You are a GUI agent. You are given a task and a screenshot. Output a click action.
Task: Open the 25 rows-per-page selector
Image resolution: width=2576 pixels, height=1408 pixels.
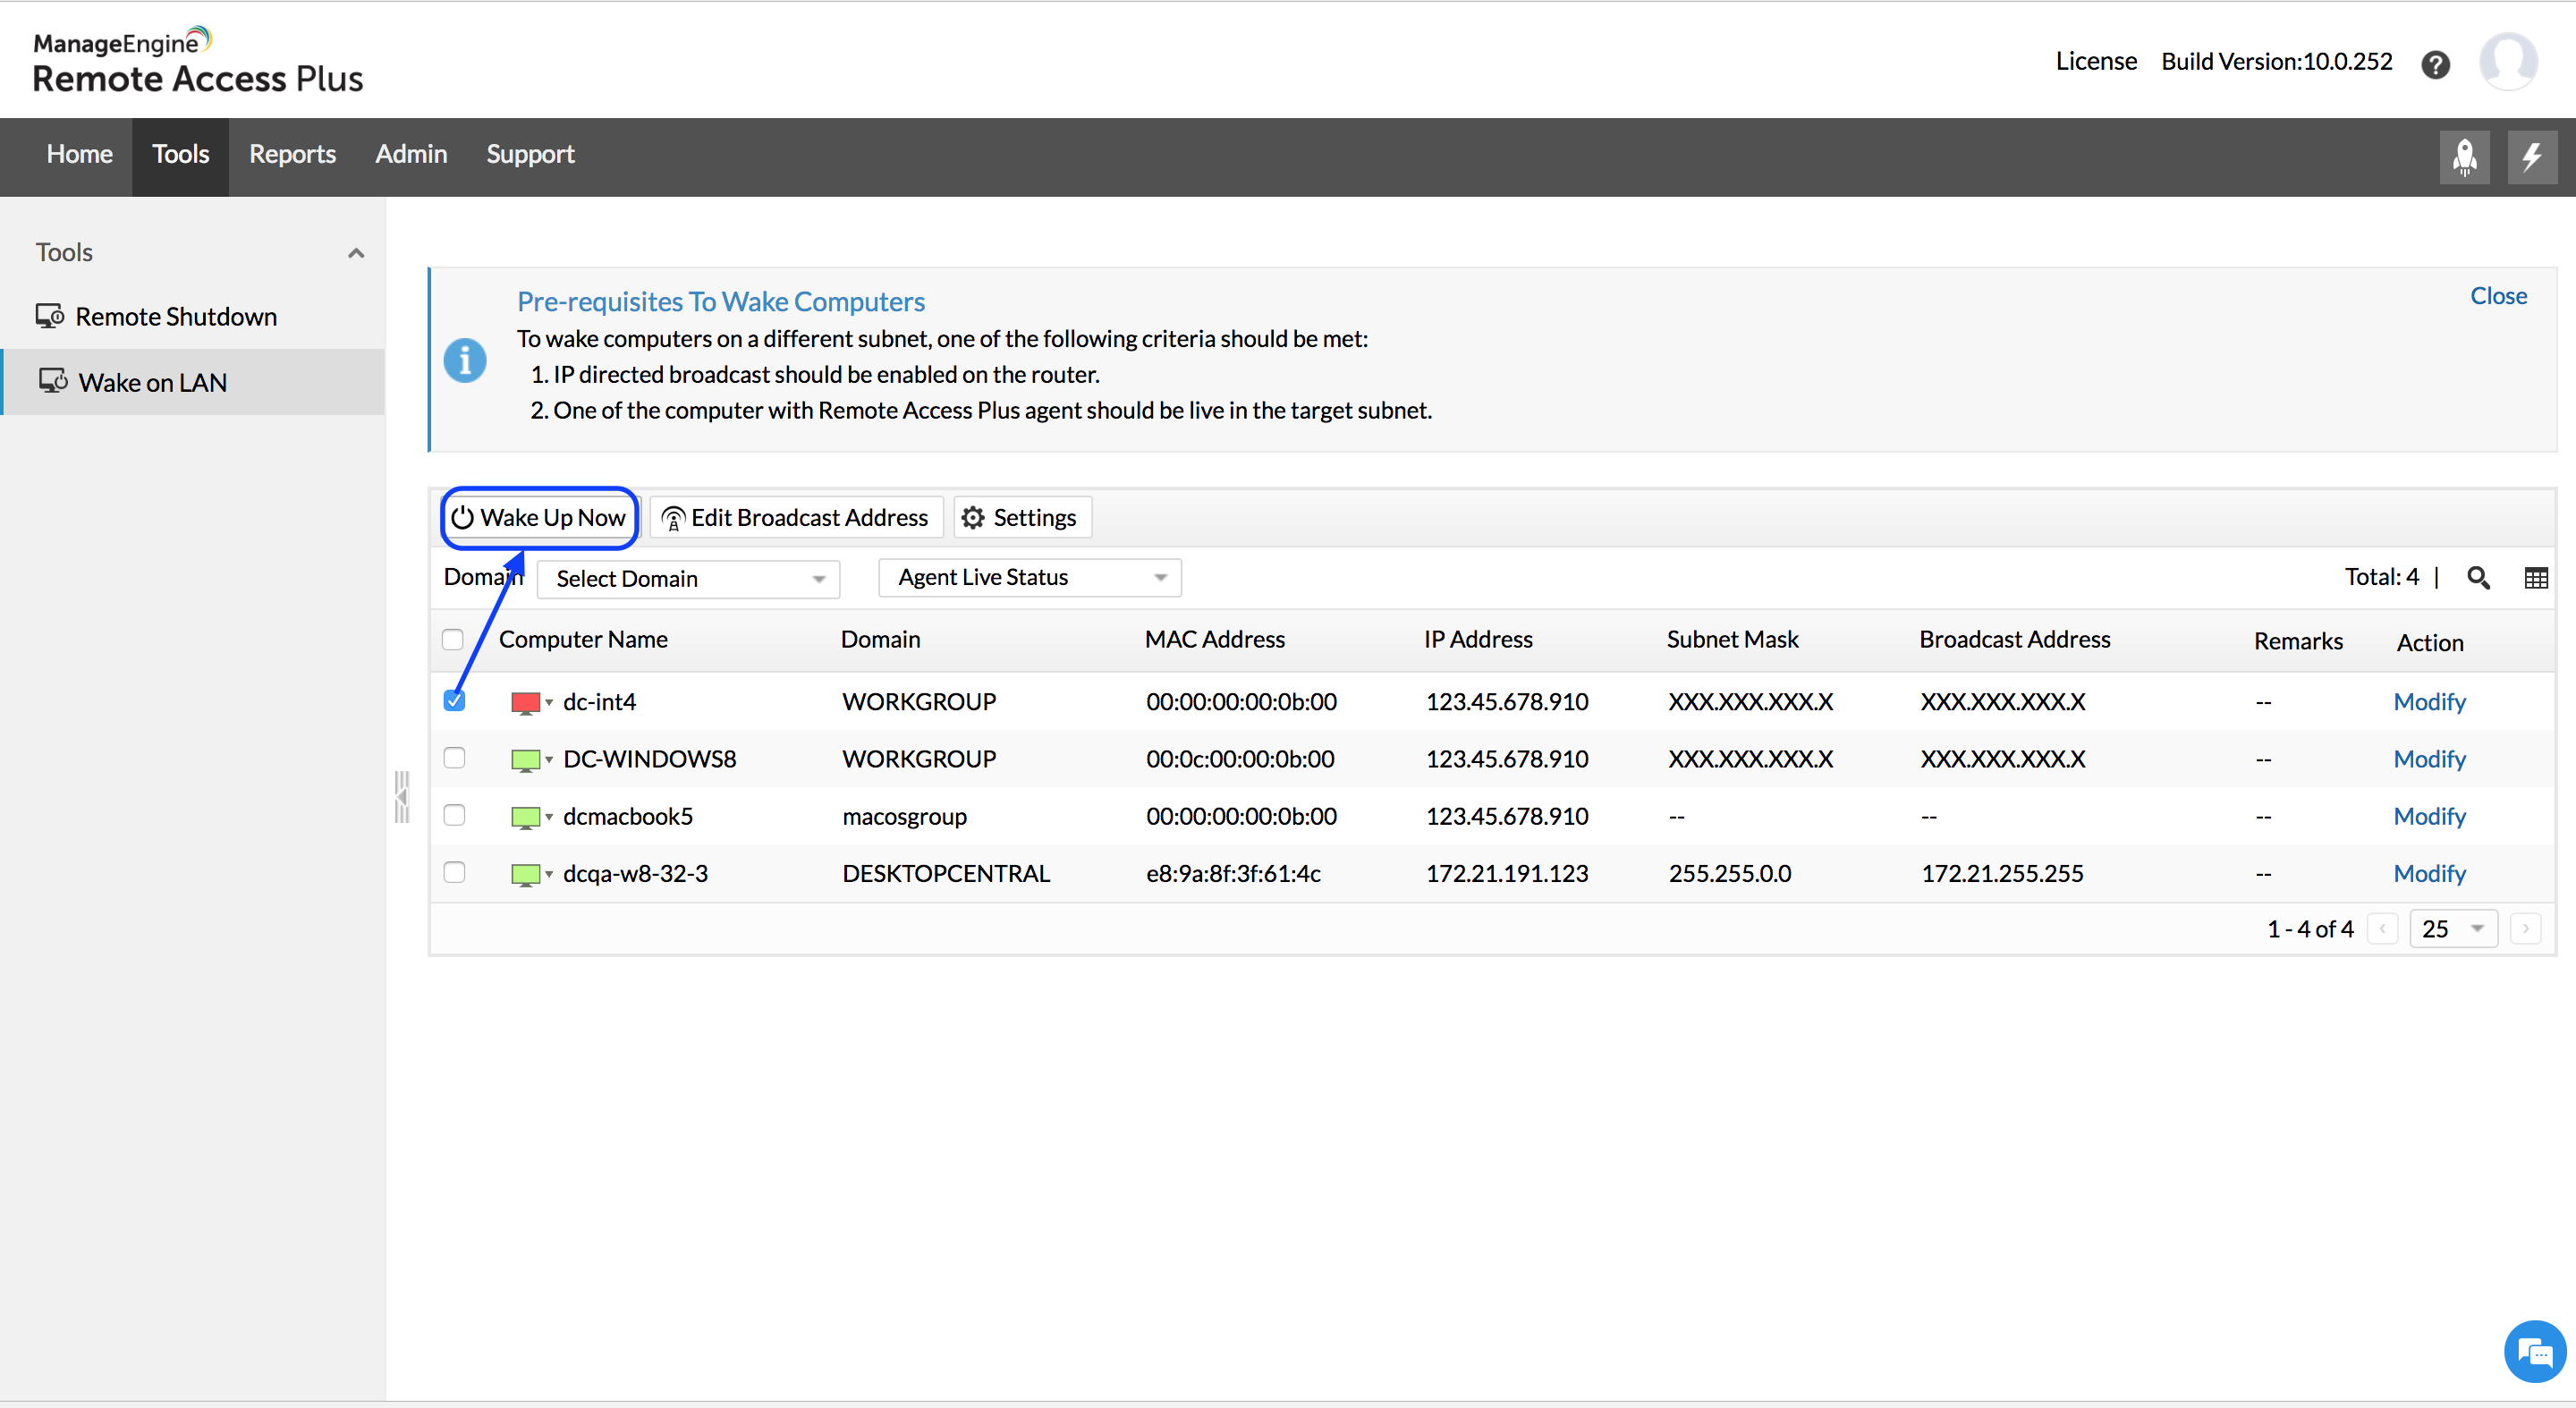tap(2452, 929)
